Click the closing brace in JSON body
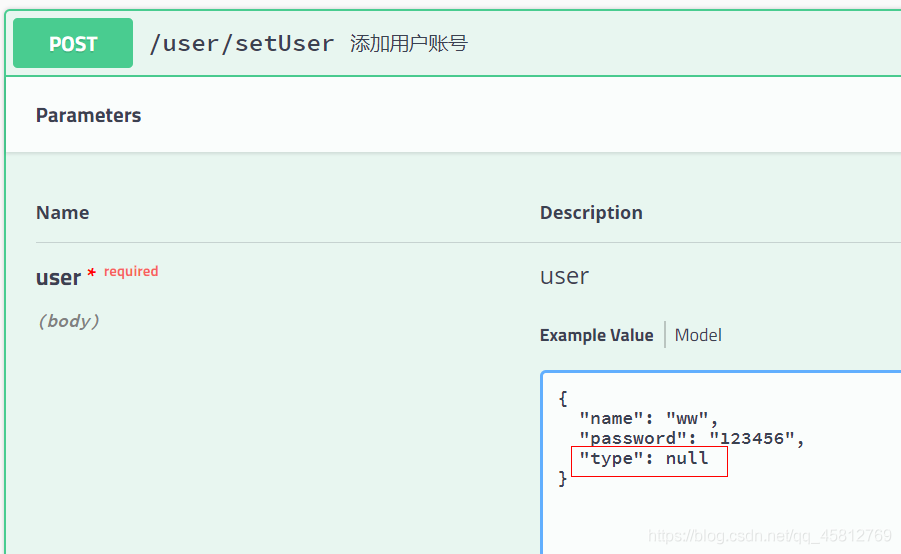This screenshot has width=901, height=554. tap(563, 478)
